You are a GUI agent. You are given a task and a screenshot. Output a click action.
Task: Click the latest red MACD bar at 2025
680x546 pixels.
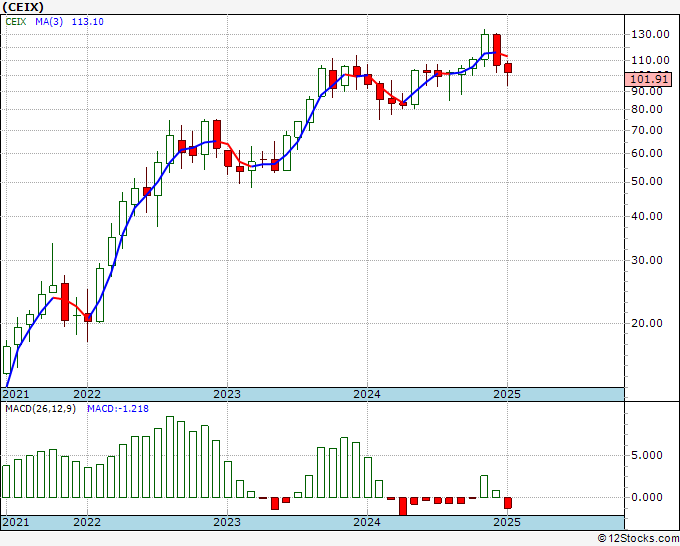(508, 503)
